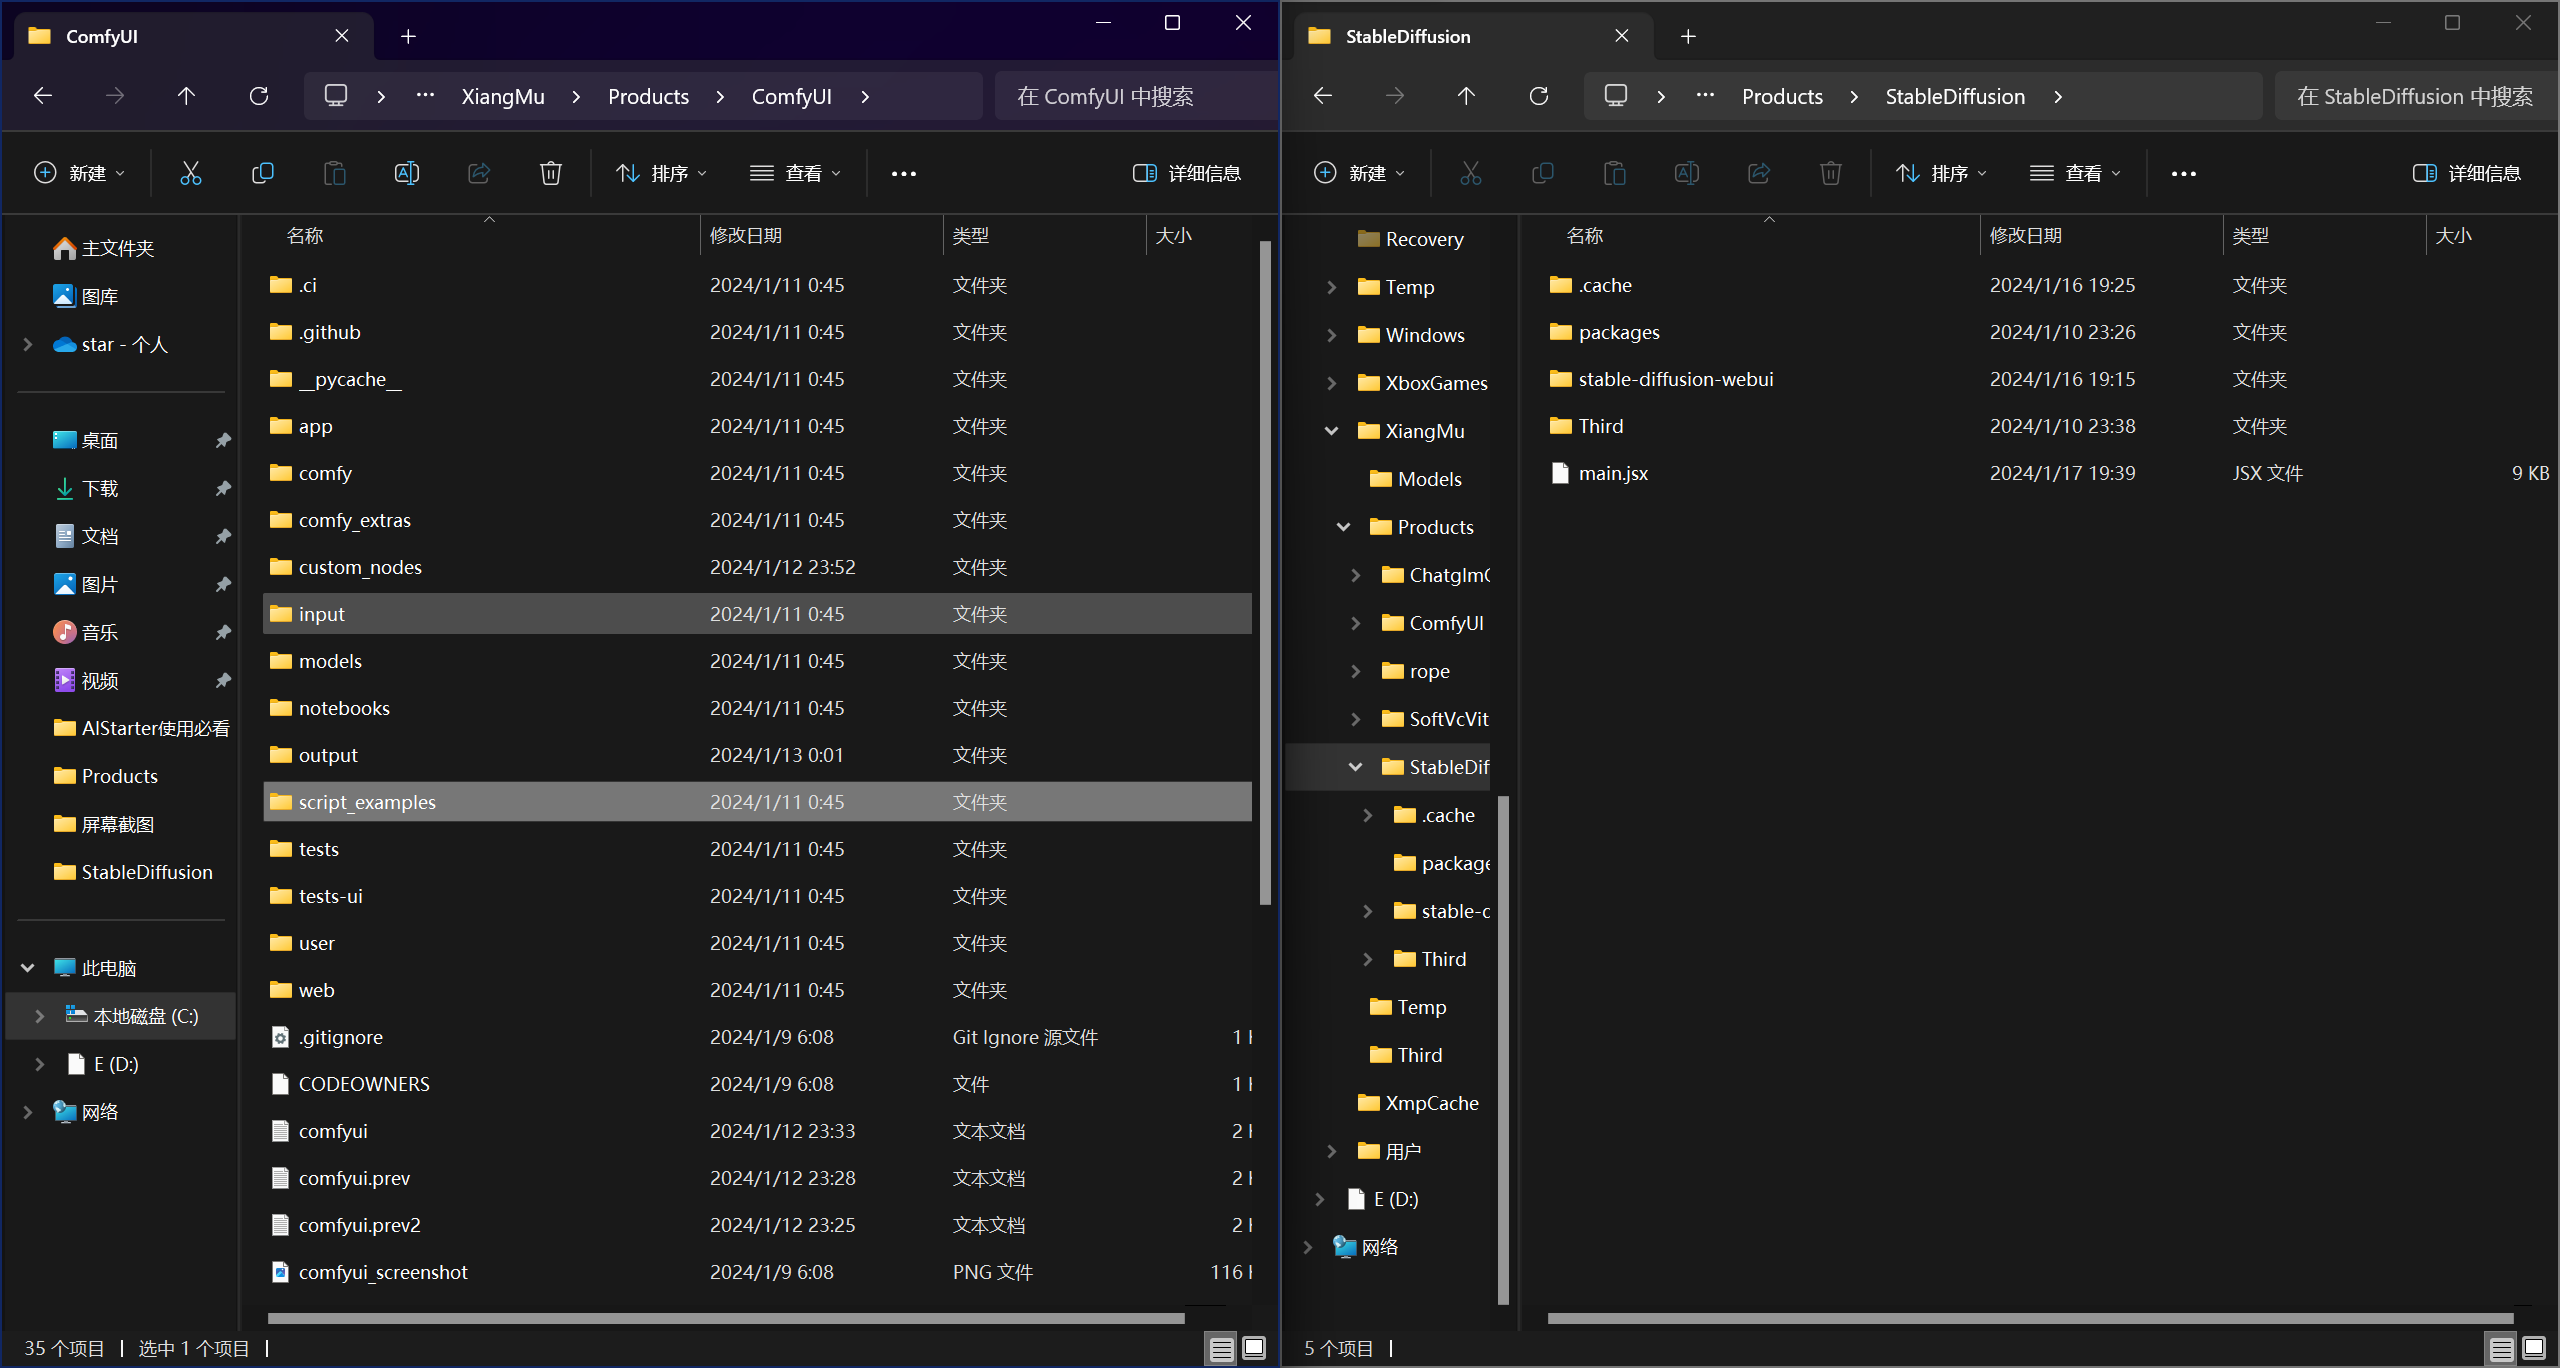Select XmpCache folder in StableDiffusion tree
2560x1368 pixels.
pos(1417,1103)
